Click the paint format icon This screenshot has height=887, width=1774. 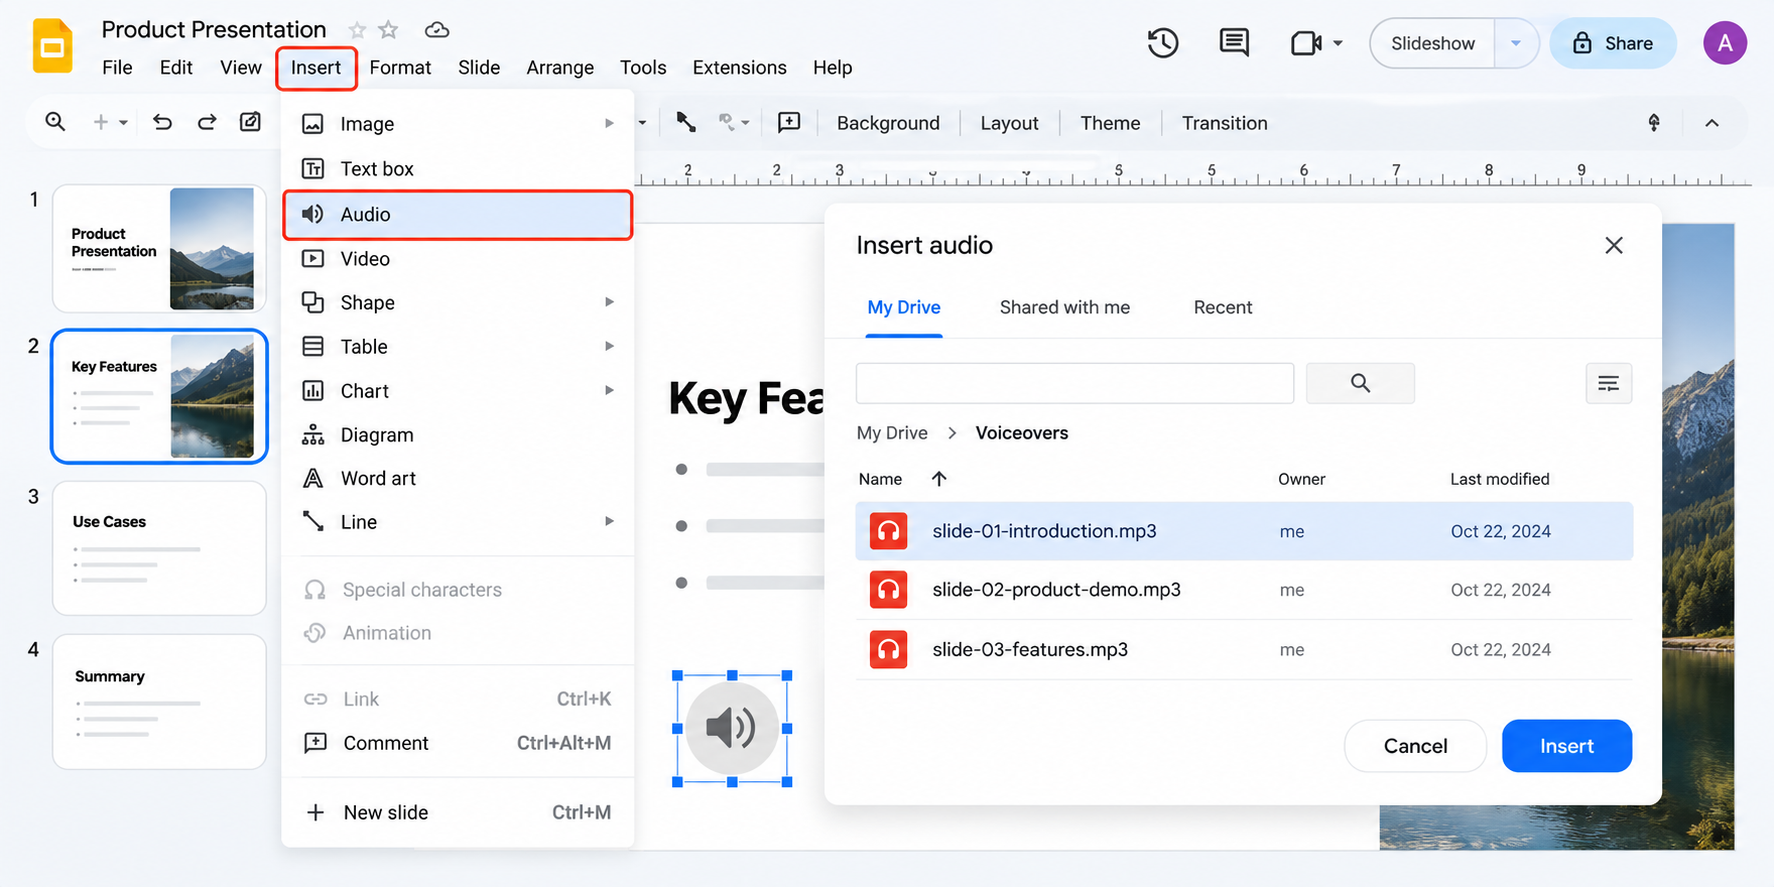tap(250, 122)
